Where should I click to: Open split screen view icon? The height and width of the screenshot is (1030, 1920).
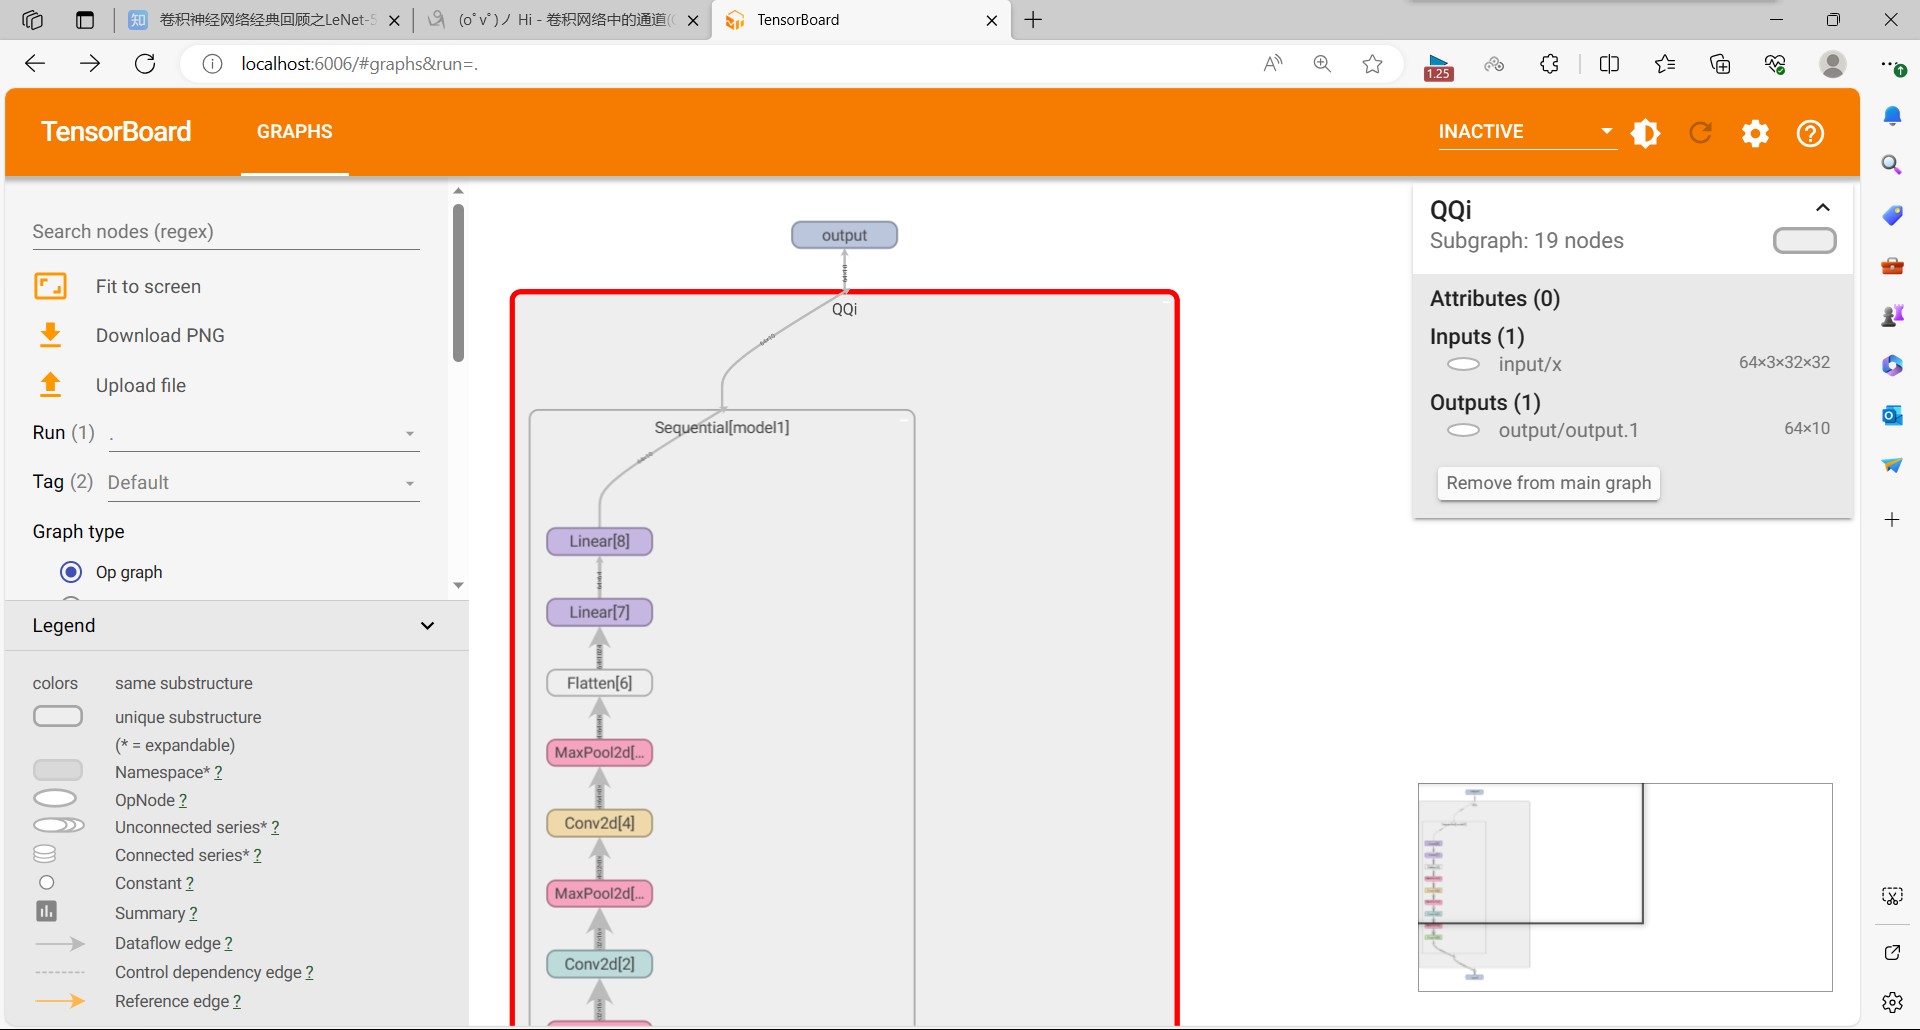1609,64
